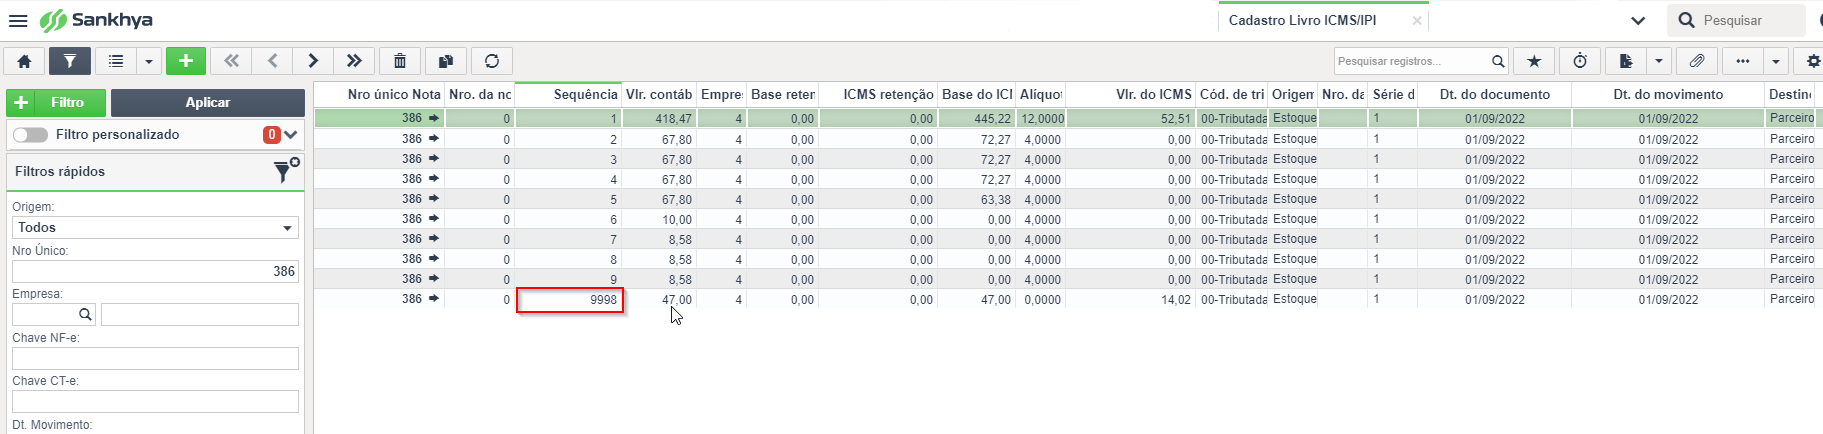This screenshot has height=434, width=1823.
Task: Apply the filters with Aplicar
Action: coord(207,102)
